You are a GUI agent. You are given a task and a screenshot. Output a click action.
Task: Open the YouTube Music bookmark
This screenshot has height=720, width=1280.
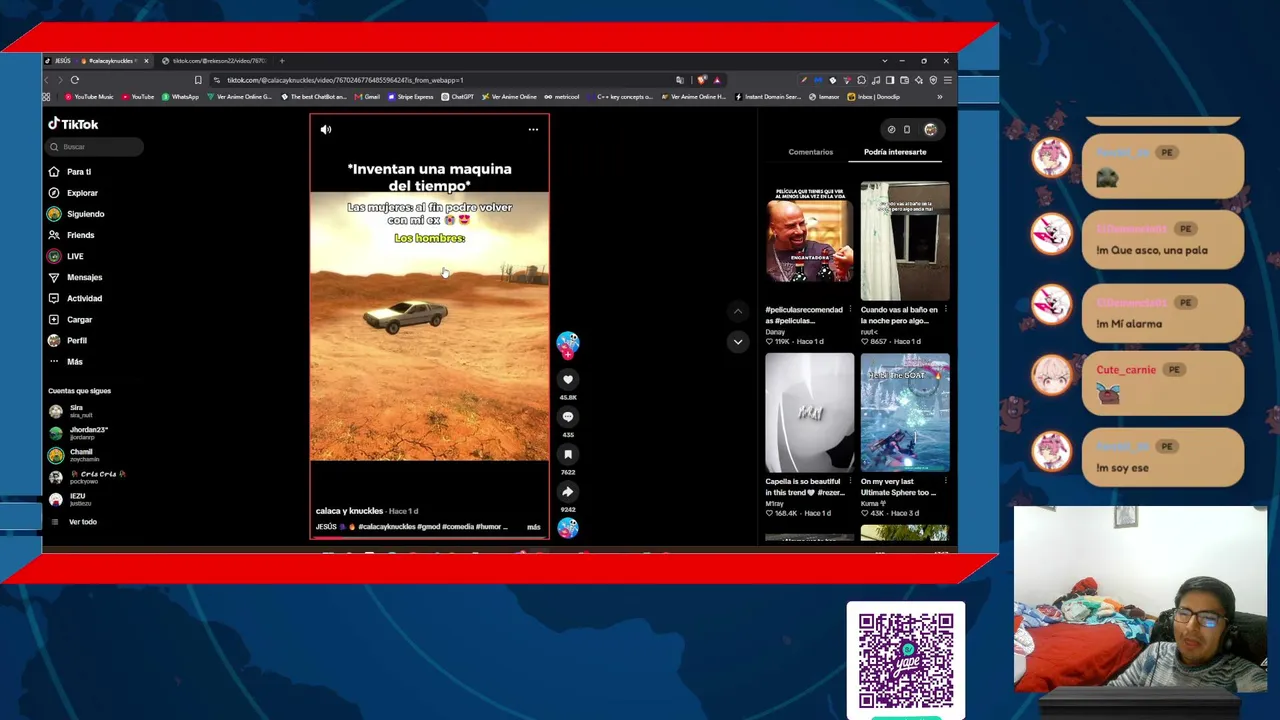pyautogui.click(x=89, y=97)
